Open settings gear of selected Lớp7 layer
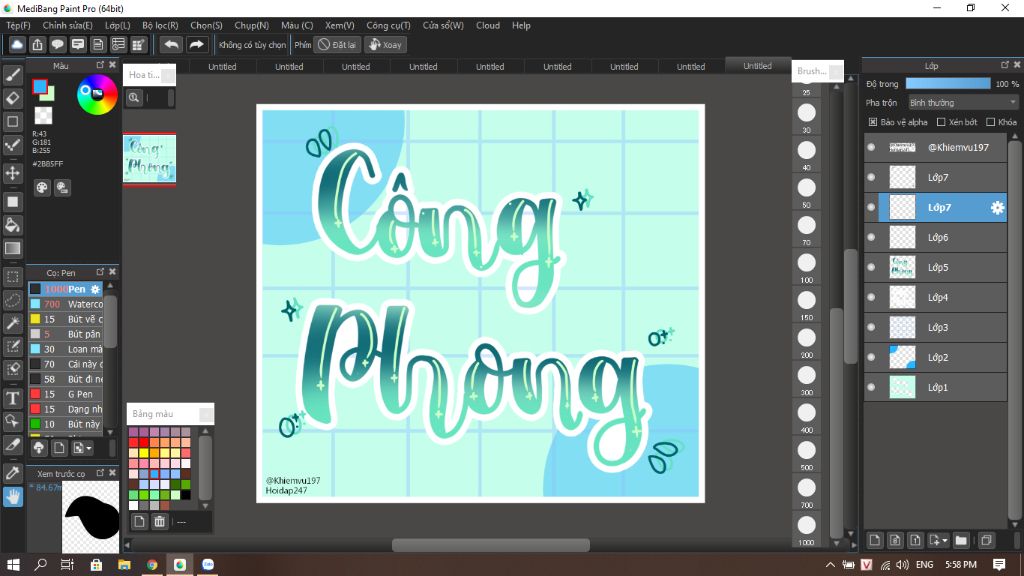 pos(997,208)
